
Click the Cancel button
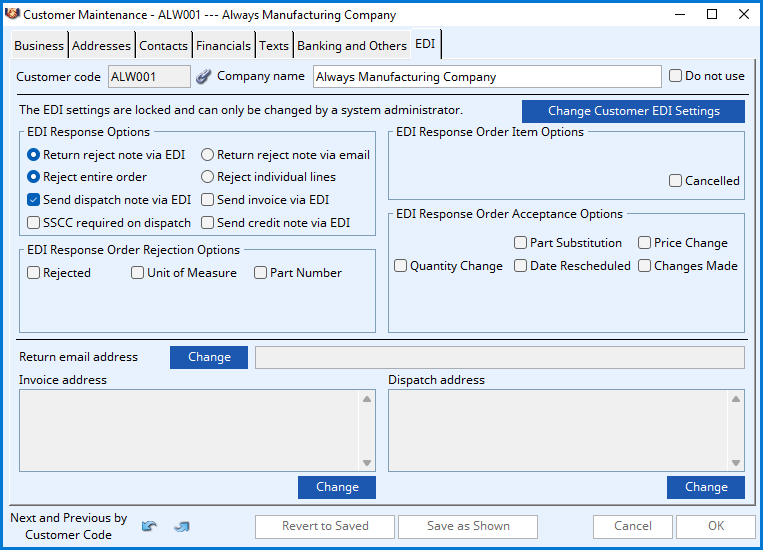(x=633, y=526)
